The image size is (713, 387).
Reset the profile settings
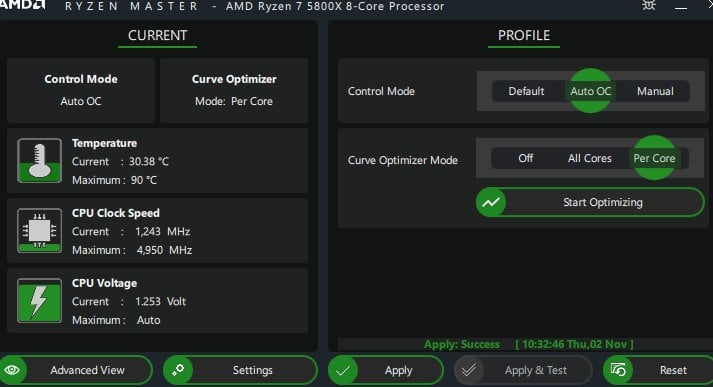[x=658, y=370]
